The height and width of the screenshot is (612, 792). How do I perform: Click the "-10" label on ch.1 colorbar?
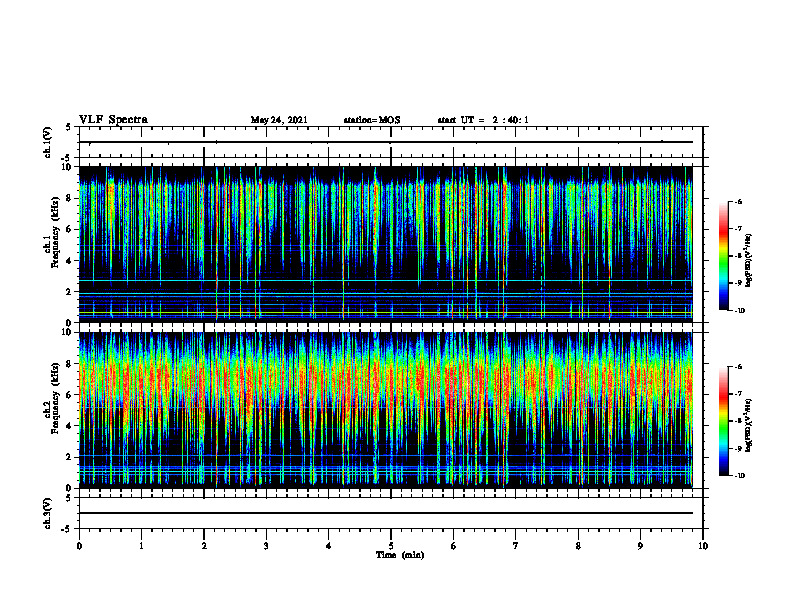click(739, 310)
